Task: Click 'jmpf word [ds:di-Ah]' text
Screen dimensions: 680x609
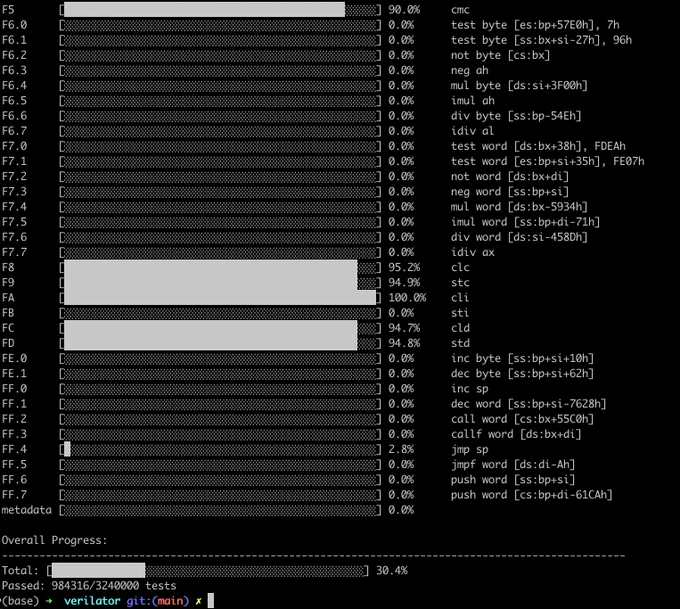Action: tap(513, 465)
